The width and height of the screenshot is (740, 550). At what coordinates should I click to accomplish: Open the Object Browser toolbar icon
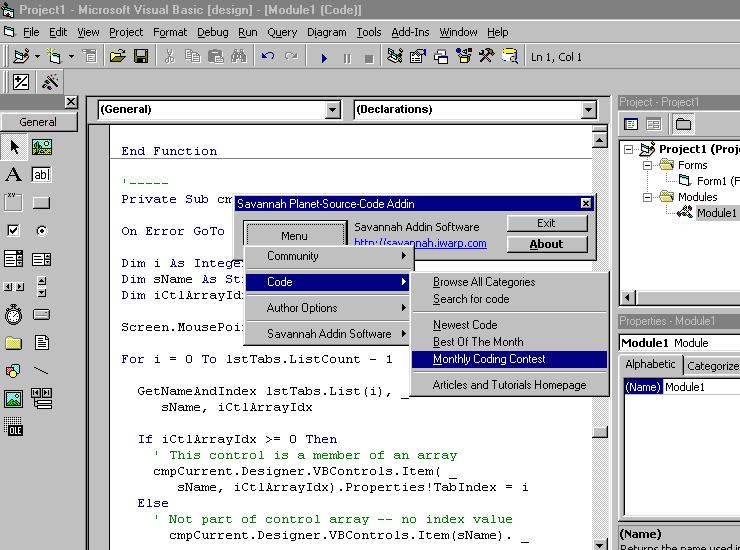point(463,57)
